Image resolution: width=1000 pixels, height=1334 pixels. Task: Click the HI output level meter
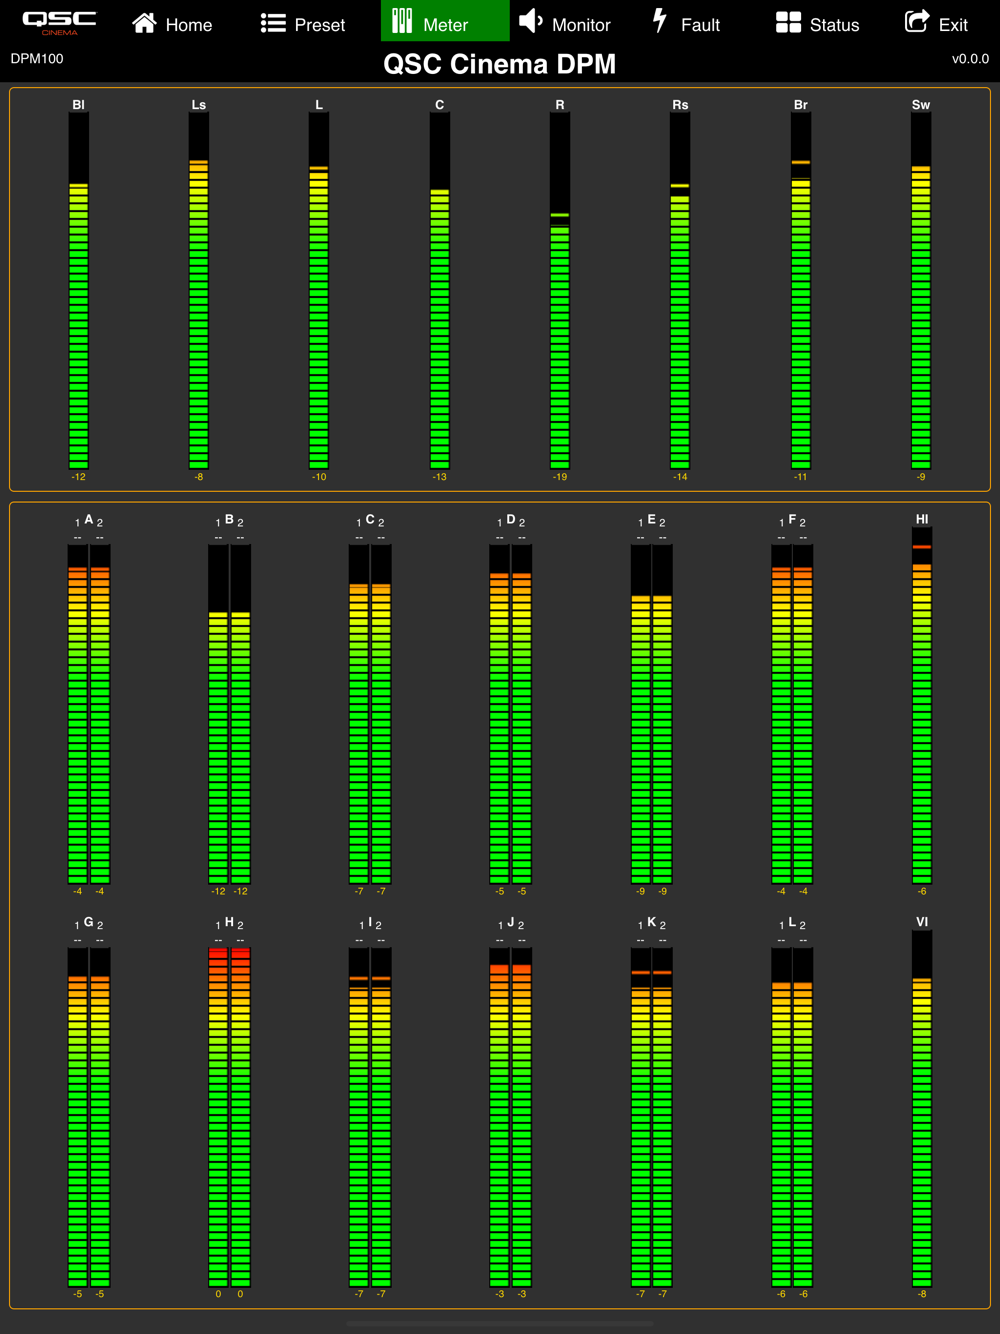coord(922,705)
